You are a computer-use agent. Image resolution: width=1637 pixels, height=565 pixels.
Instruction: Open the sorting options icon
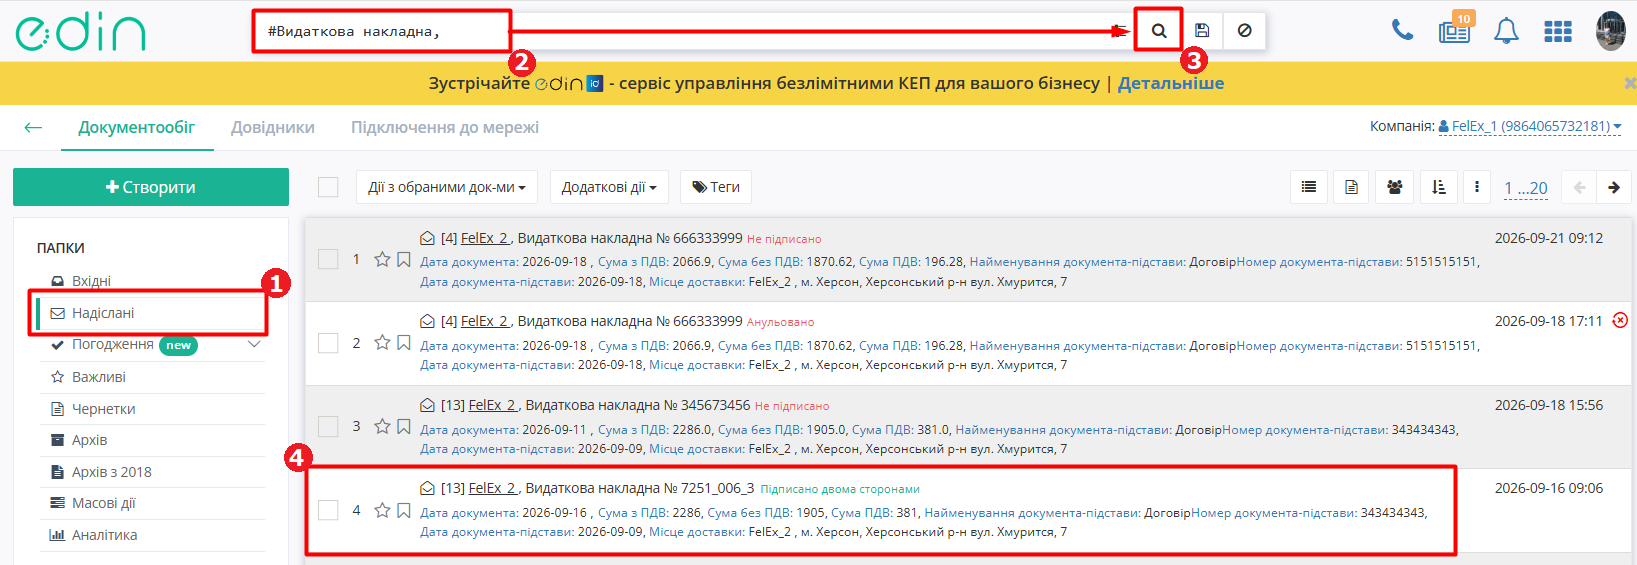1438,187
